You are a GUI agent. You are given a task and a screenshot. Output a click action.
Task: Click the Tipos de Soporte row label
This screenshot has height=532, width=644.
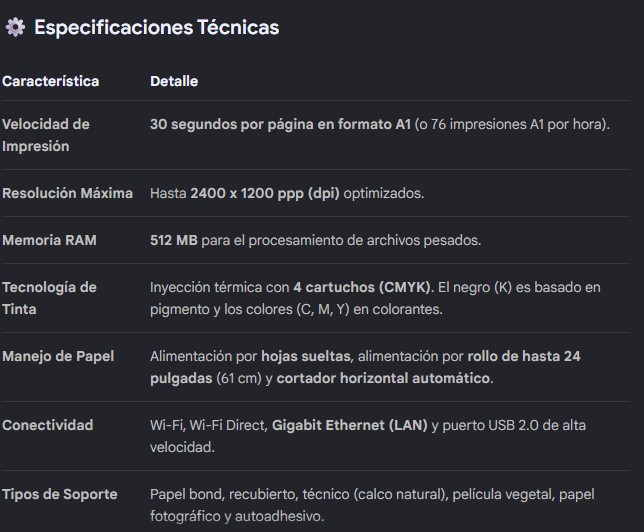(x=60, y=494)
